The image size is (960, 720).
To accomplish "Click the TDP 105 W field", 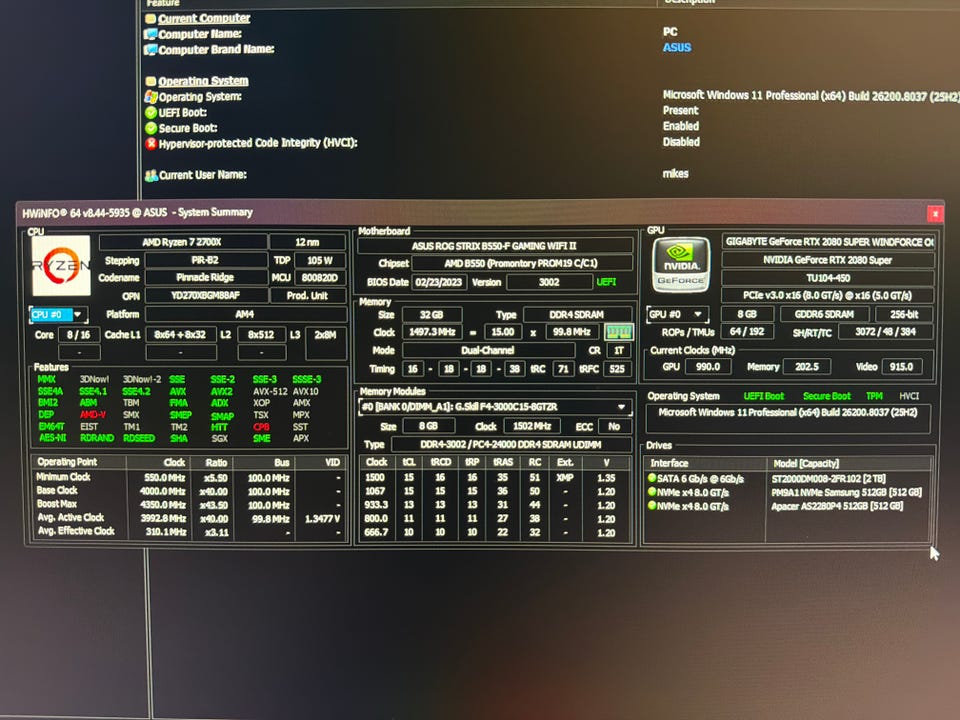I will (320, 260).
